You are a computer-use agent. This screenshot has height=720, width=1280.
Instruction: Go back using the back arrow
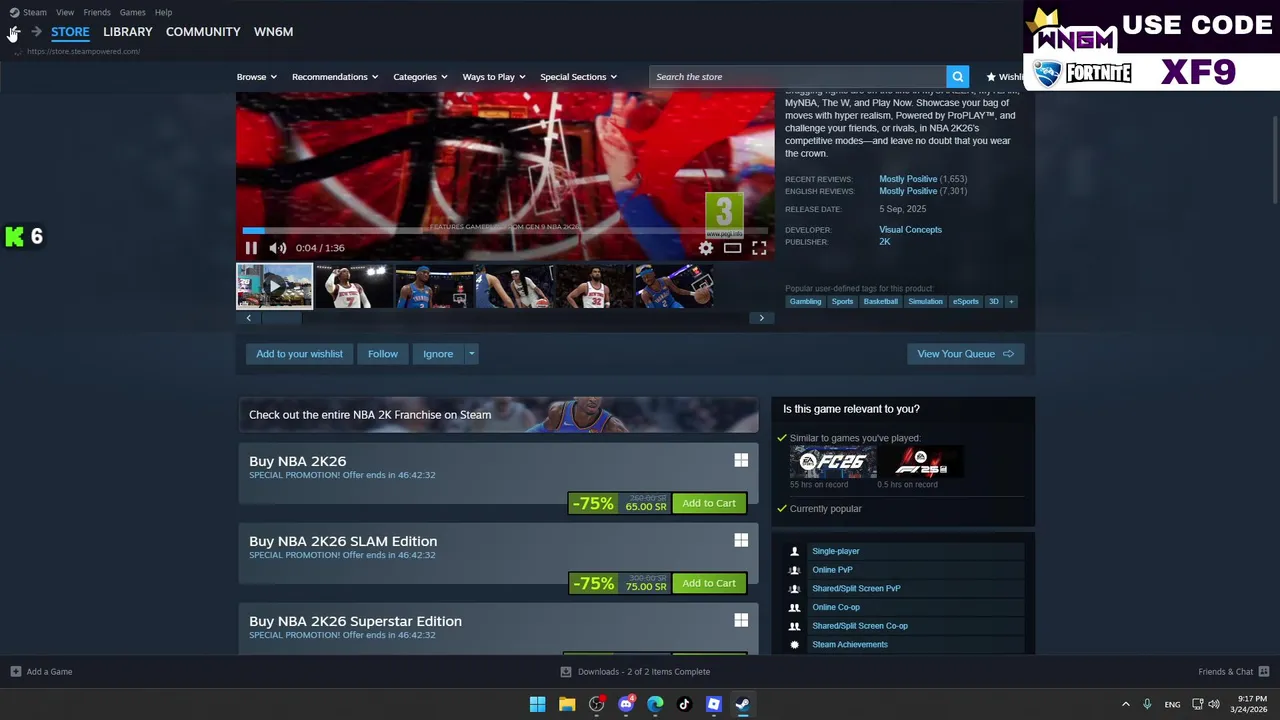[14, 32]
